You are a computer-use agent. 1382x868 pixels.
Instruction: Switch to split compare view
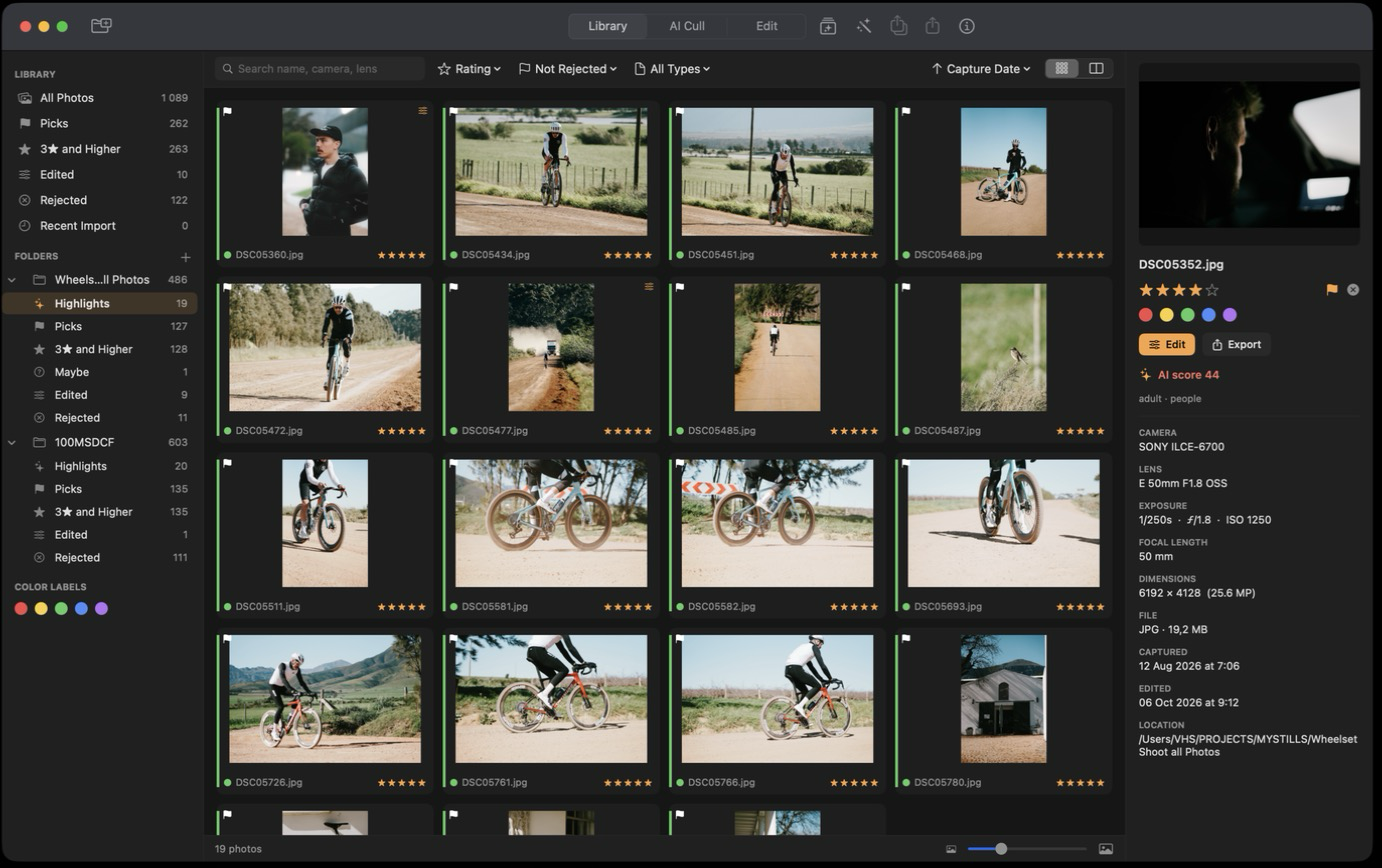(x=1096, y=68)
